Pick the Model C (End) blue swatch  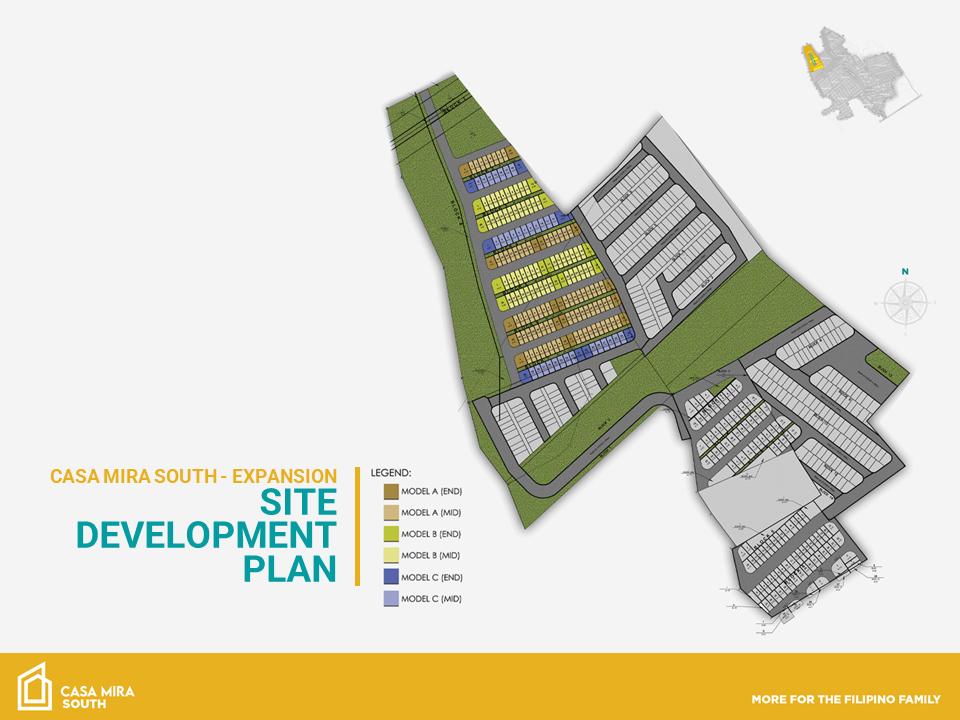coord(390,577)
